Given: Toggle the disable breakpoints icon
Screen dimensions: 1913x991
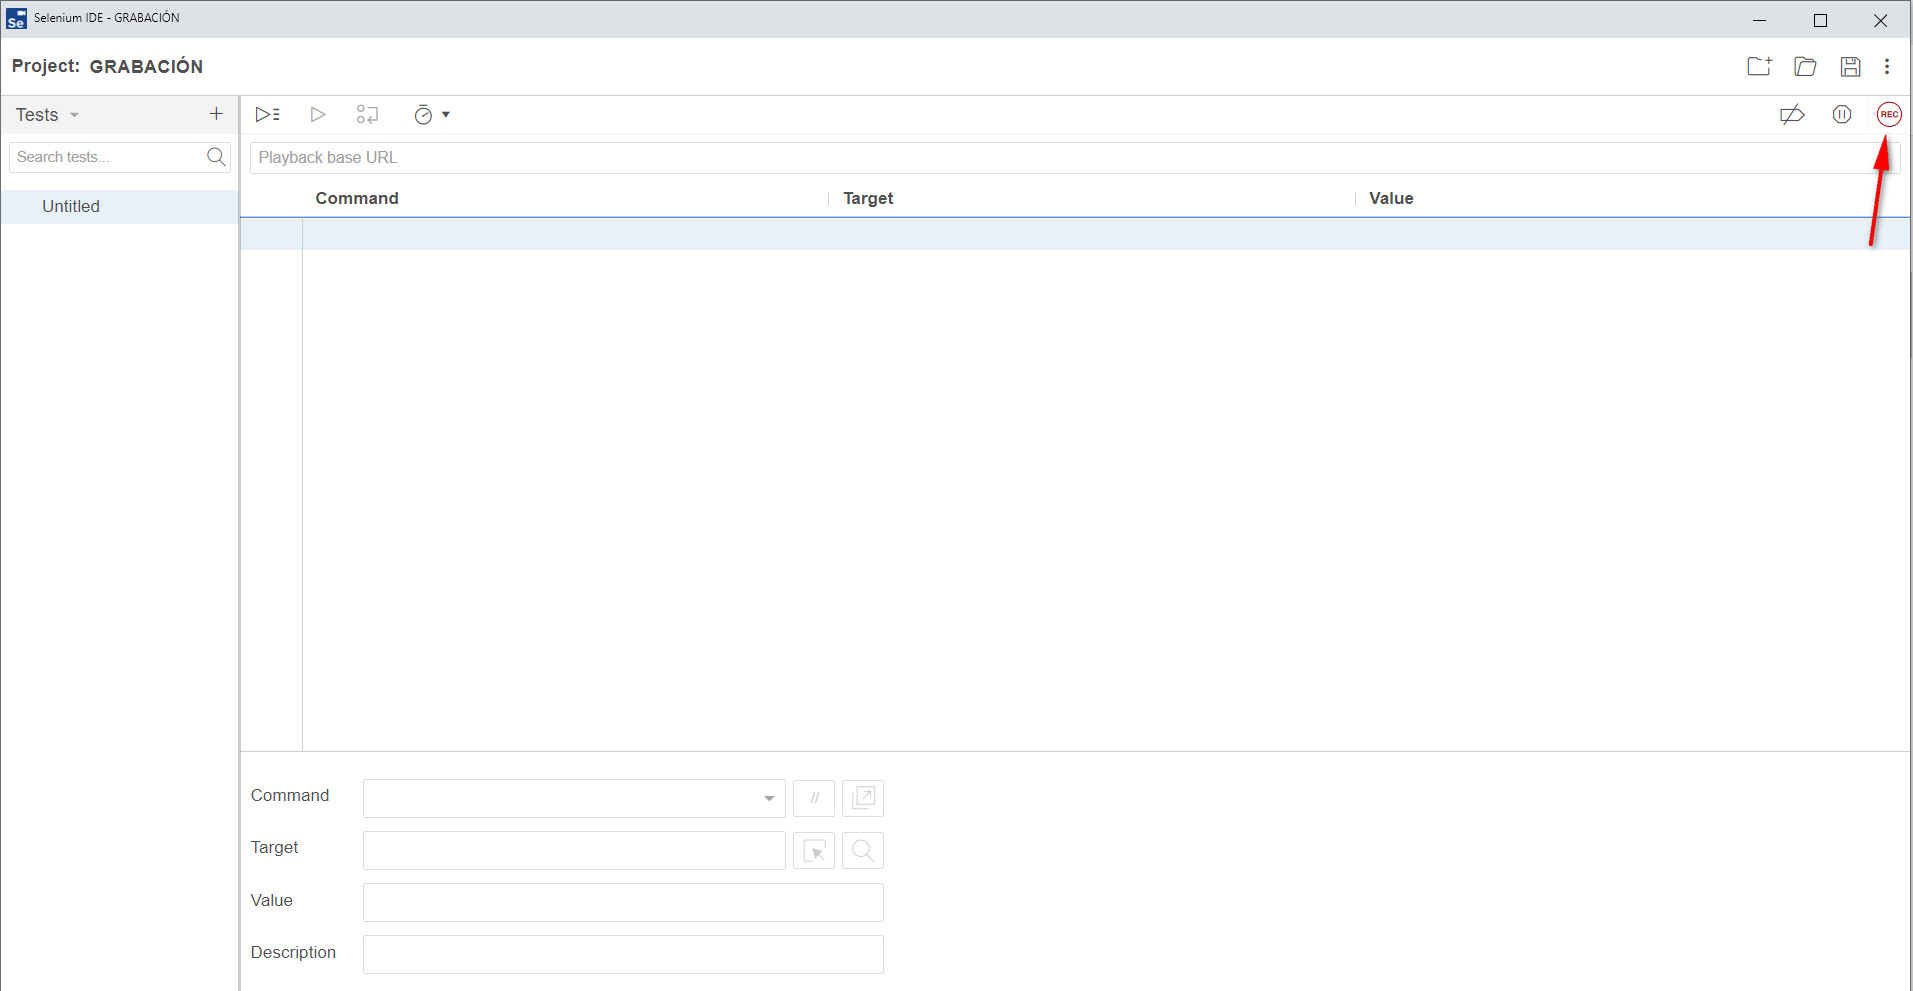Looking at the screenshot, I should click(x=1792, y=115).
